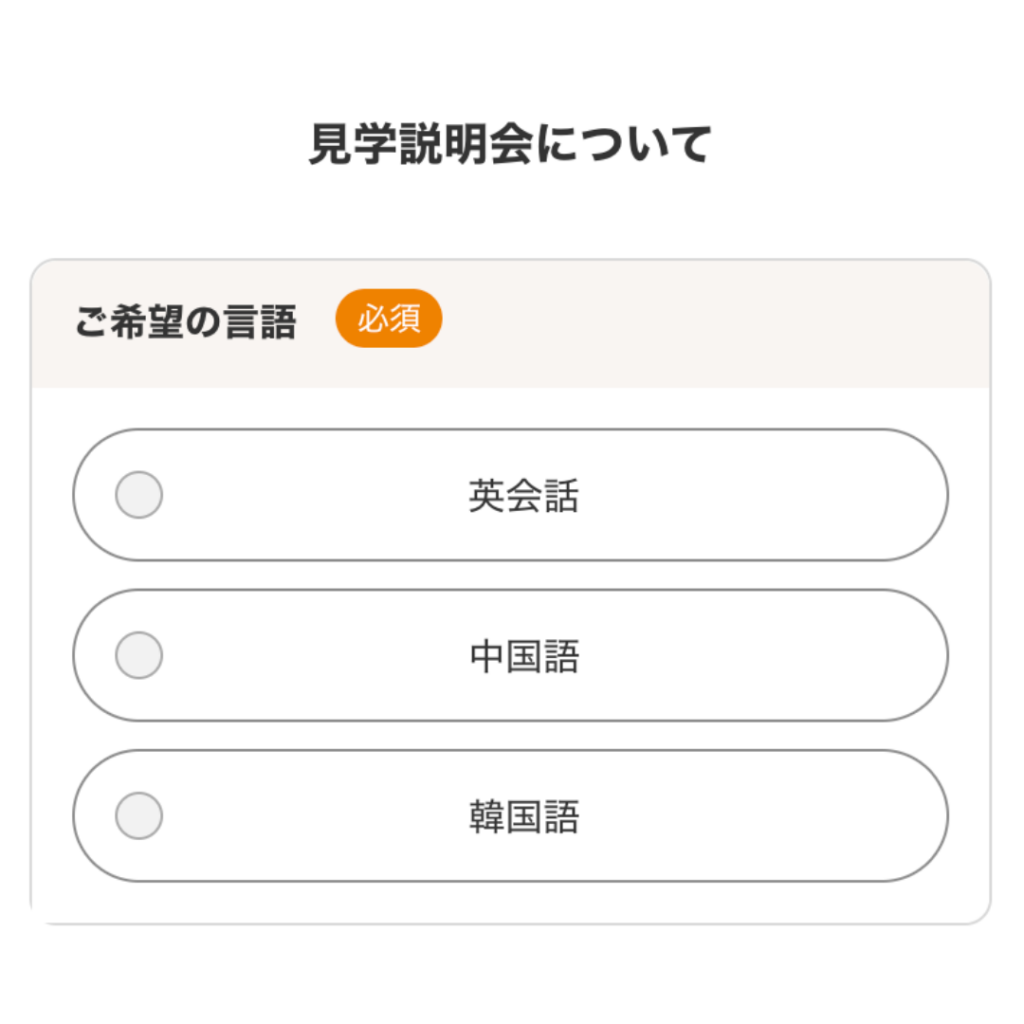The image size is (1024, 1024).
Task: Click the gap between 英会話 and 中国語 options
Action: (x=510, y=575)
